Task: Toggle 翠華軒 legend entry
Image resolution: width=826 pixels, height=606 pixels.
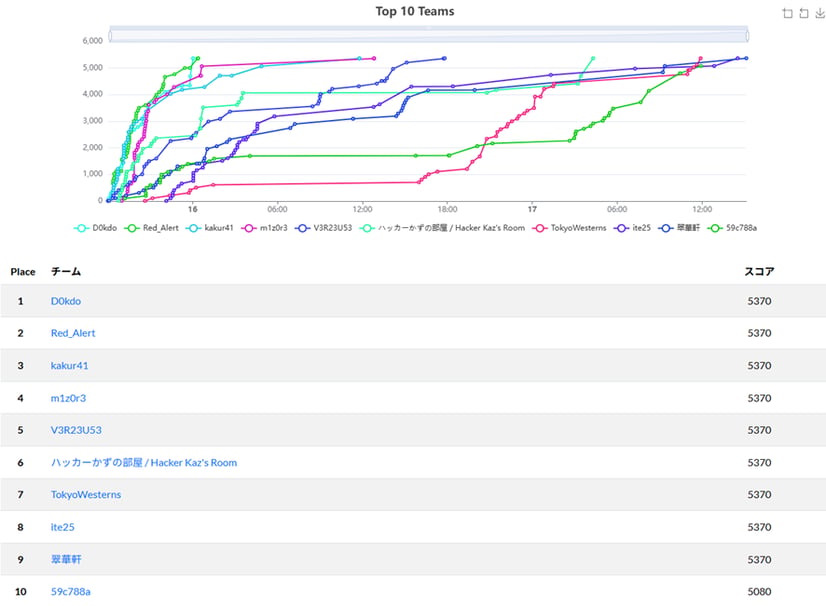Action: click(680, 228)
